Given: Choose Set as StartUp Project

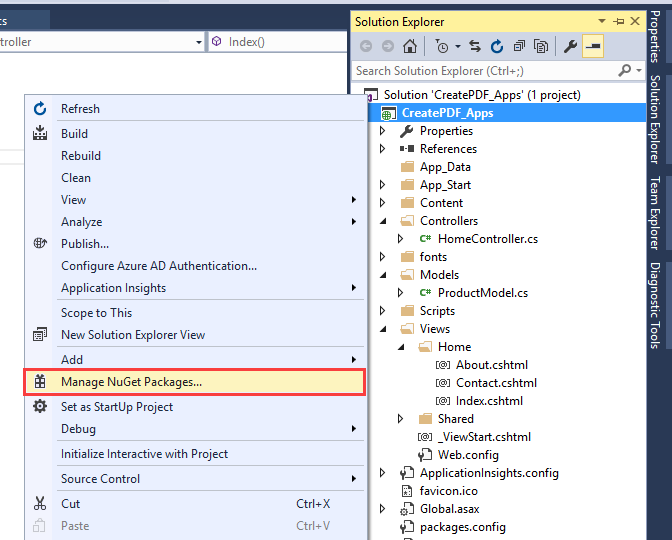Looking at the screenshot, I should coord(117,407).
